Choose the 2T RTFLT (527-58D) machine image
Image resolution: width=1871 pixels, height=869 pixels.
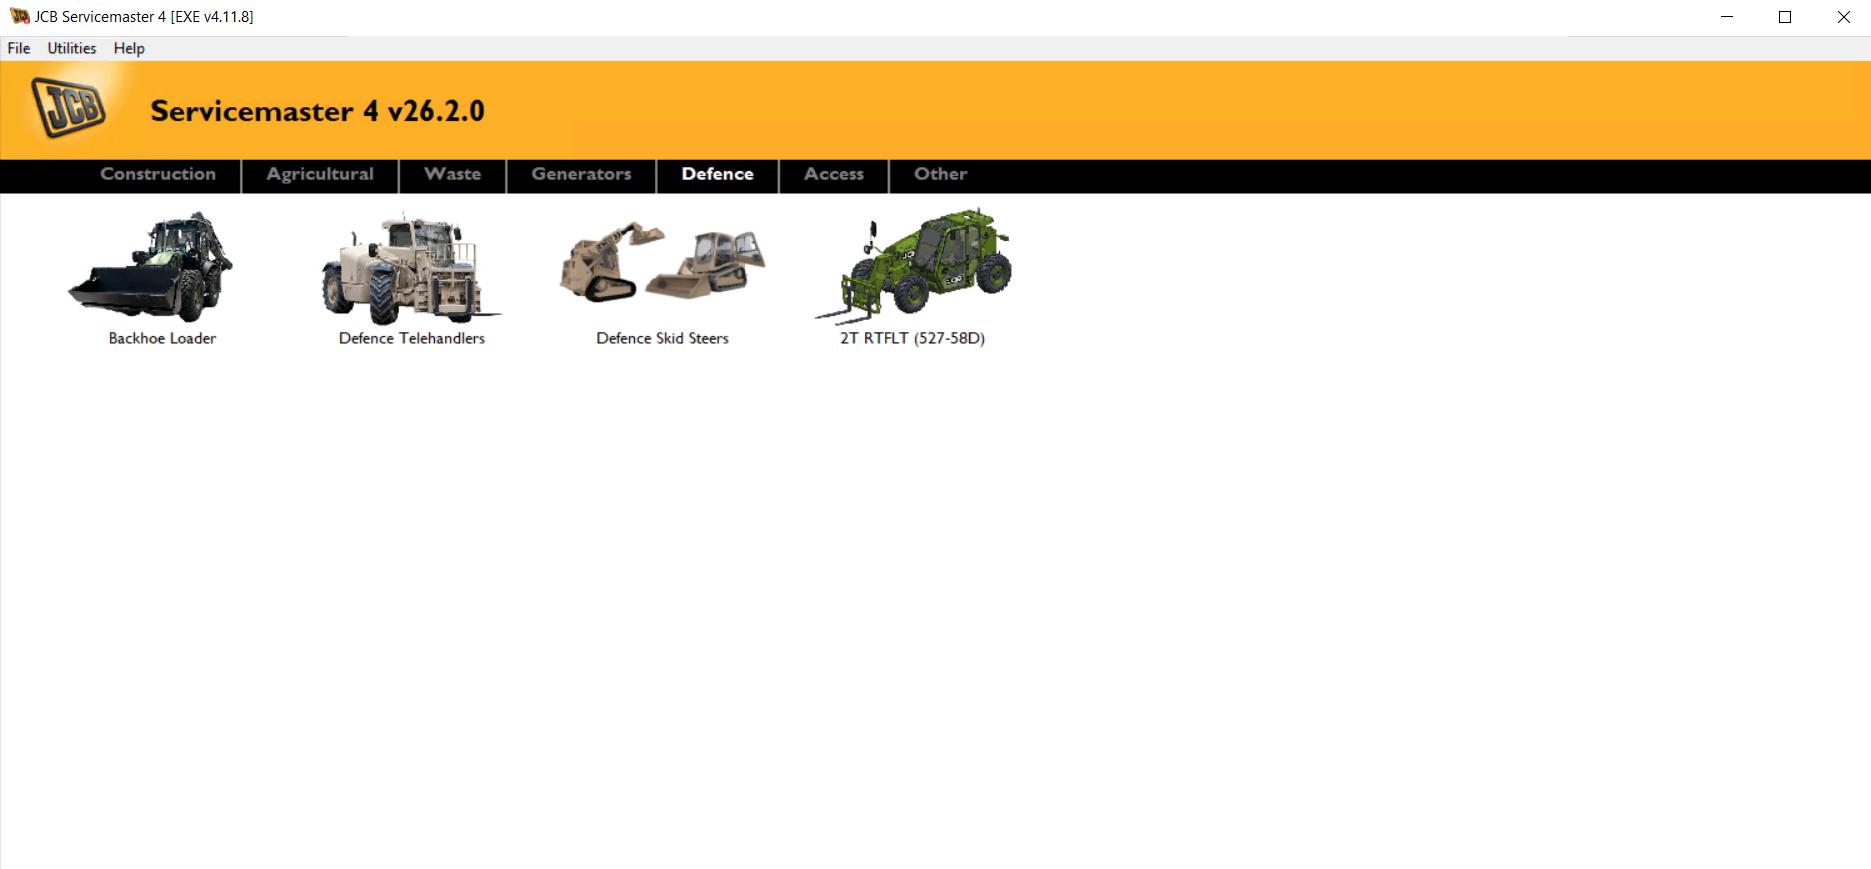click(913, 266)
